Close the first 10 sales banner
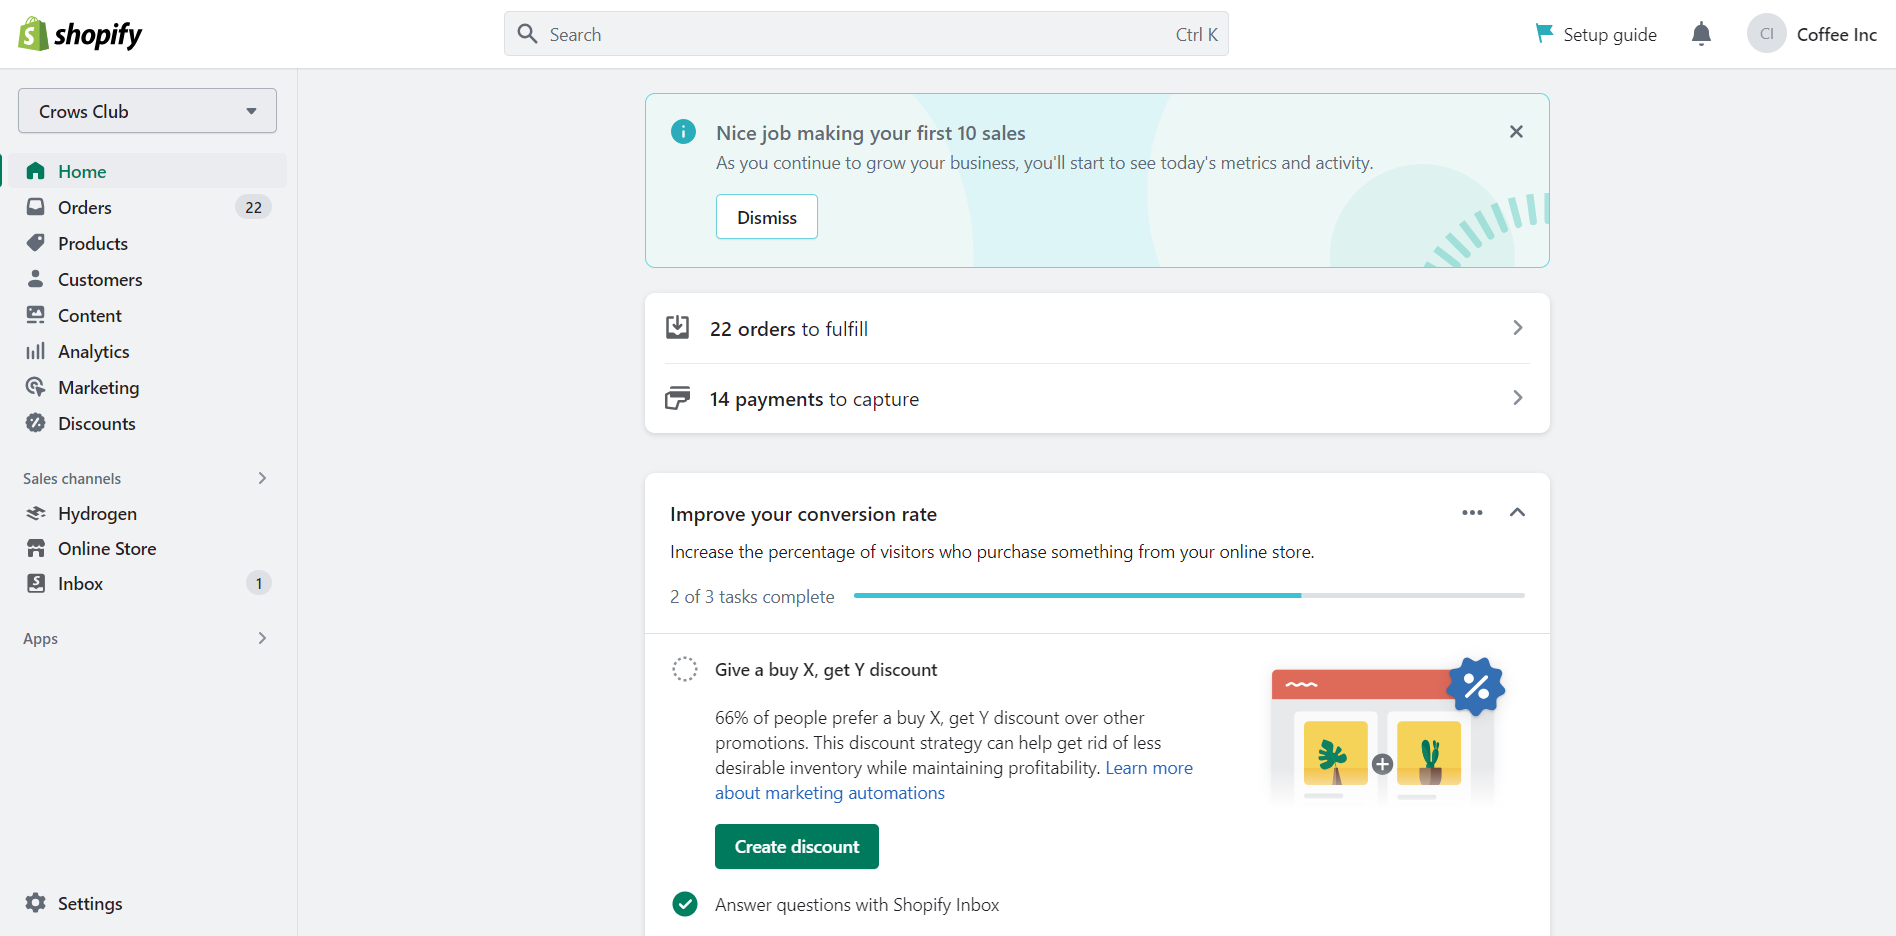Viewport: 1896px width, 936px height. coord(1516,132)
